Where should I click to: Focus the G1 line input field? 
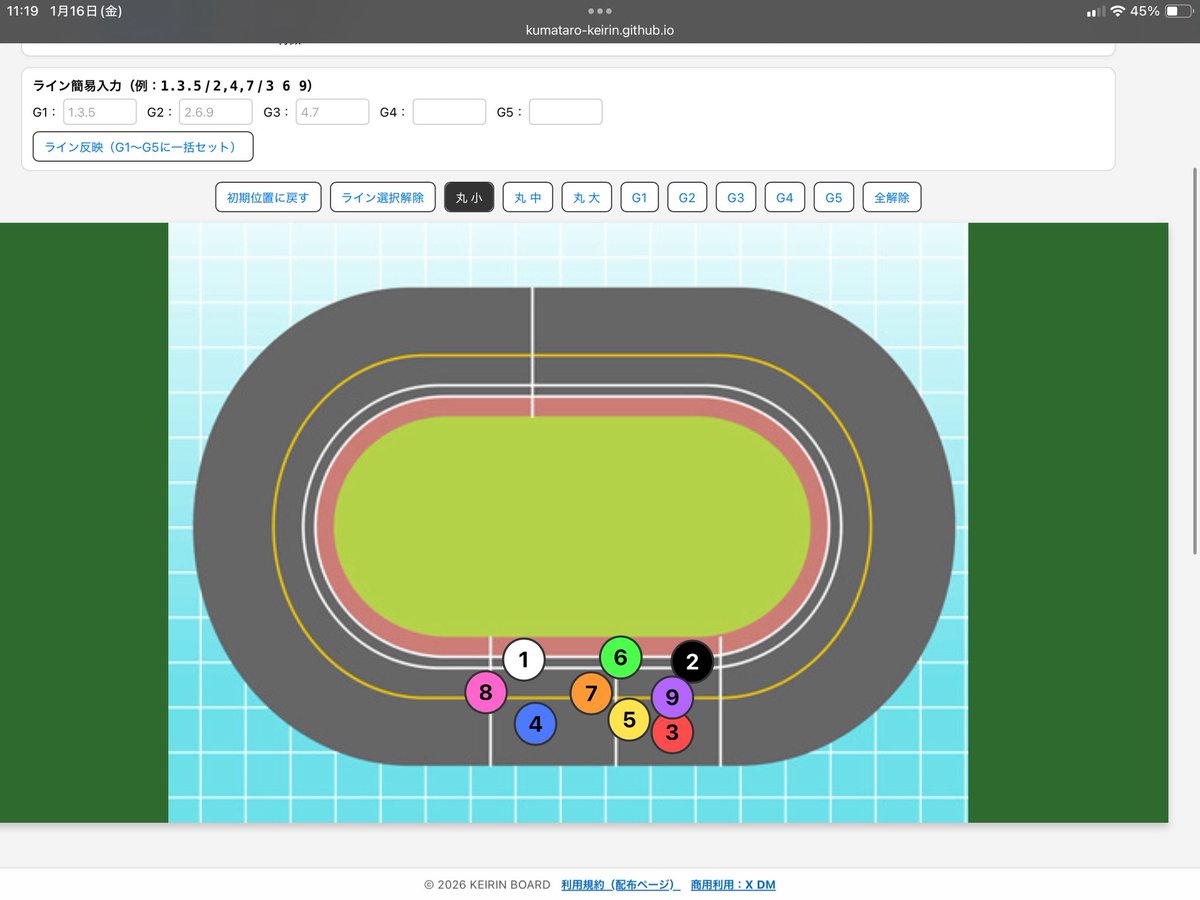pos(100,112)
